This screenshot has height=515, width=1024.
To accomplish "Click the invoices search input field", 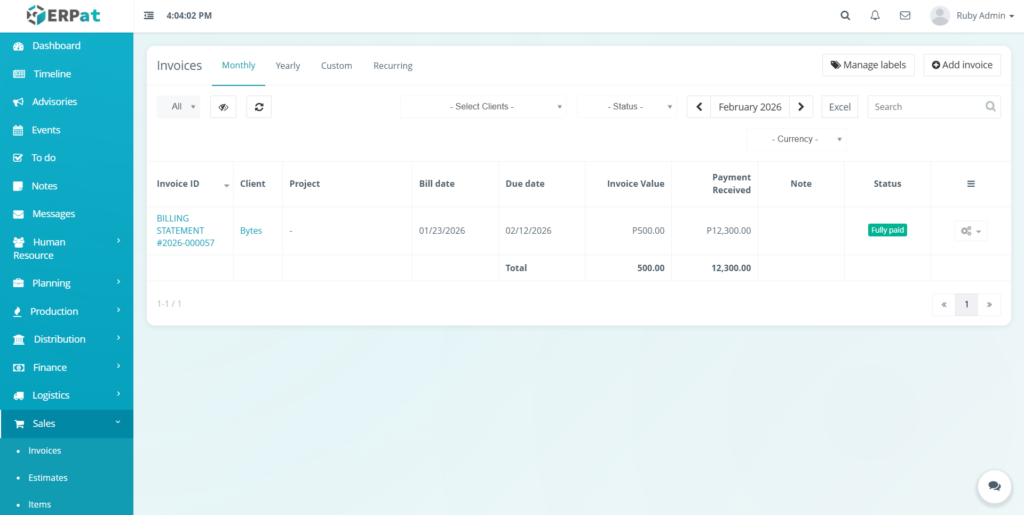I will pyautogui.click(x=925, y=107).
